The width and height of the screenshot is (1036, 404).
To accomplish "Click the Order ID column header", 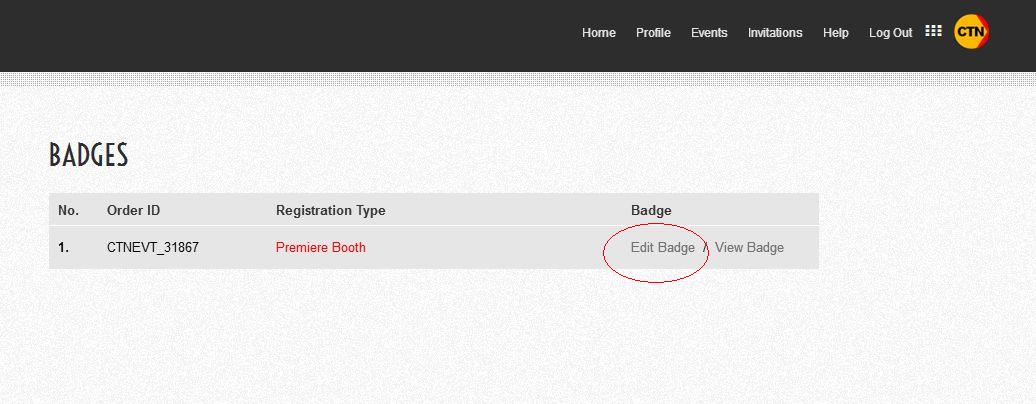I will (x=133, y=211).
